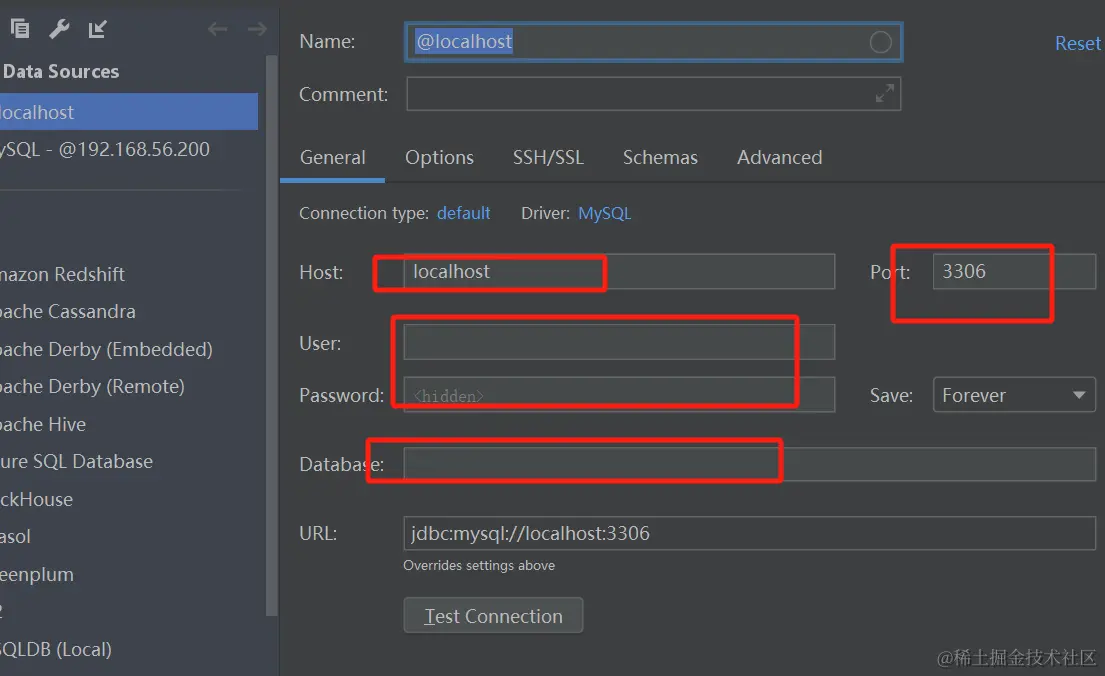Open the Save Forever dropdown

coord(1014,395)
